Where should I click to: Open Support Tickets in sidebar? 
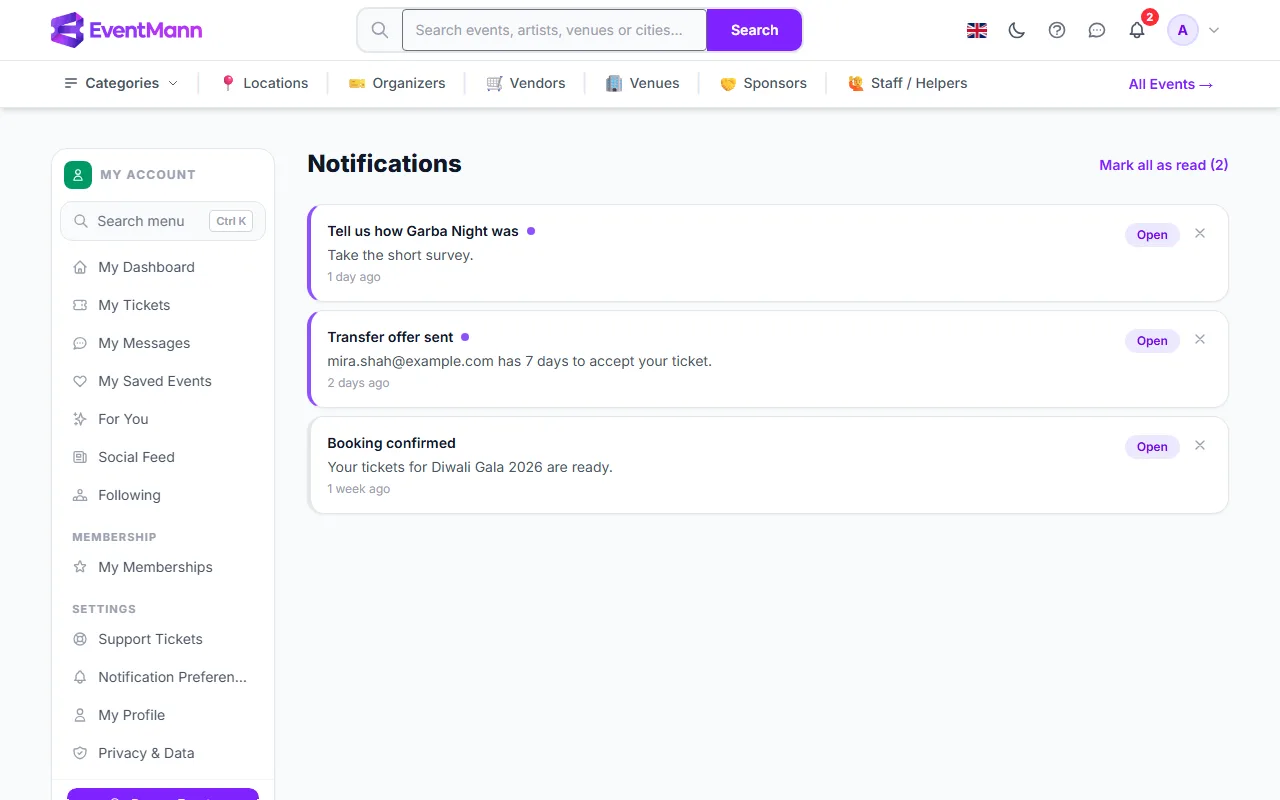(163, 639)
